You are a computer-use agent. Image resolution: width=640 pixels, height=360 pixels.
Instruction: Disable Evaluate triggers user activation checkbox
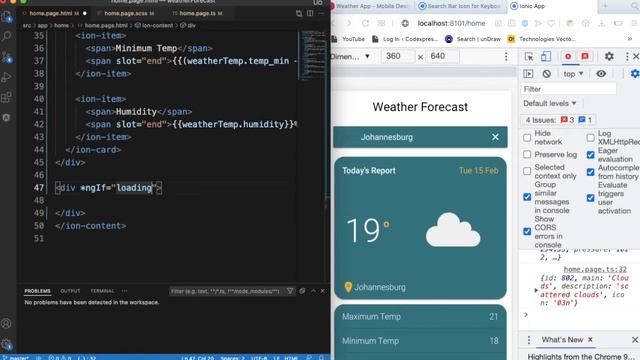point(590,198)
